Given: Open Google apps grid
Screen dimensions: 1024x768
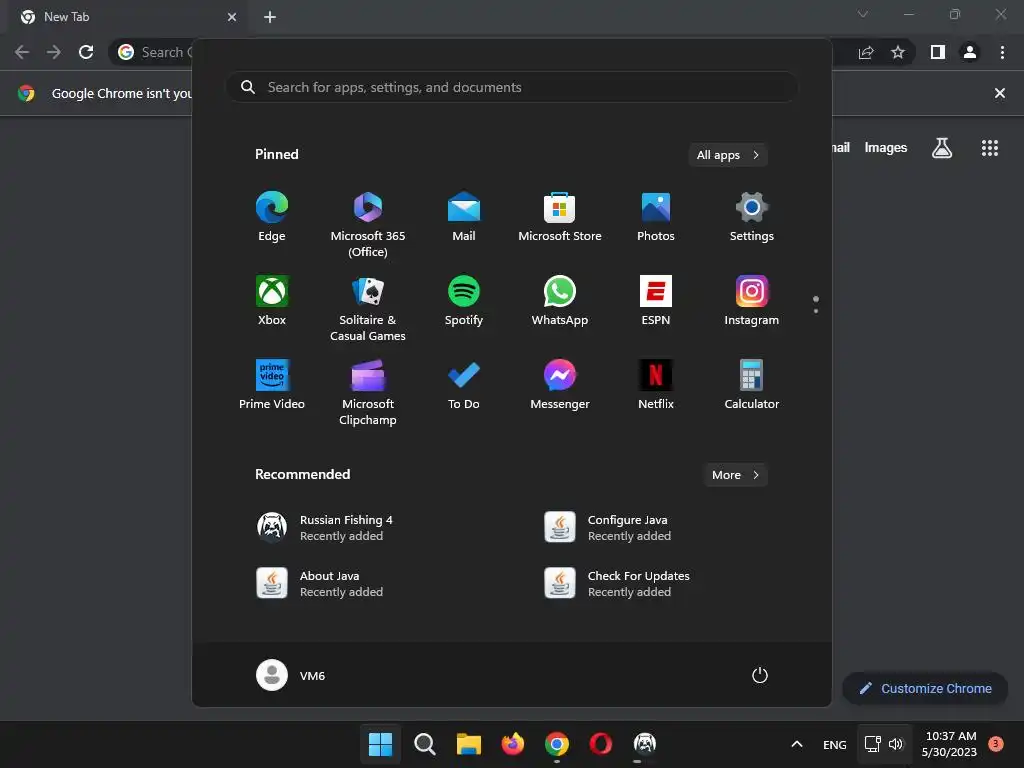Looking at the screenshot, I should pyautogui.click(x=989, y=148).
